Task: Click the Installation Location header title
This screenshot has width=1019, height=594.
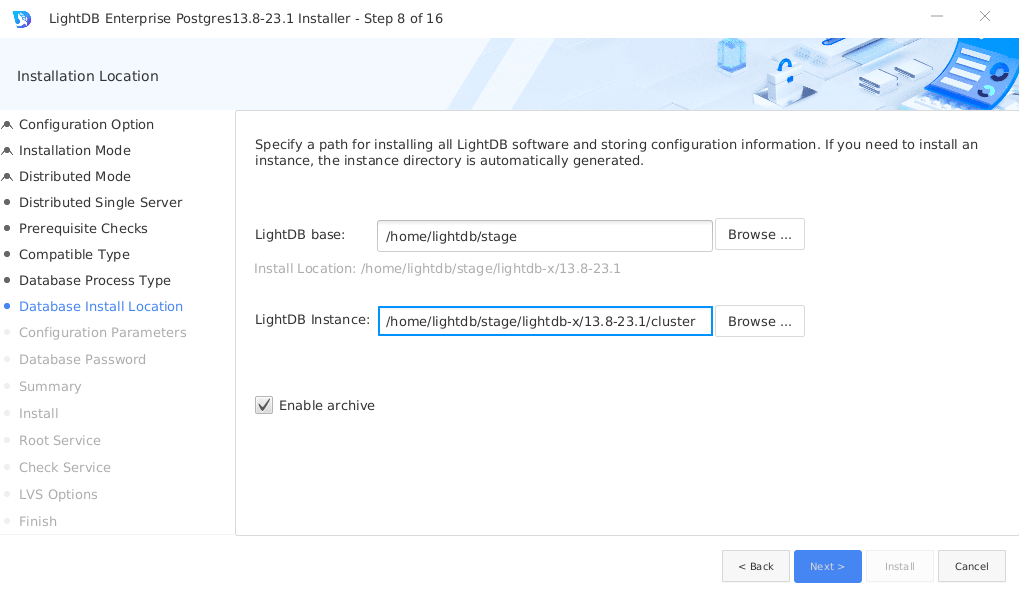Action: pyautogui.click(x=88, y=76)
